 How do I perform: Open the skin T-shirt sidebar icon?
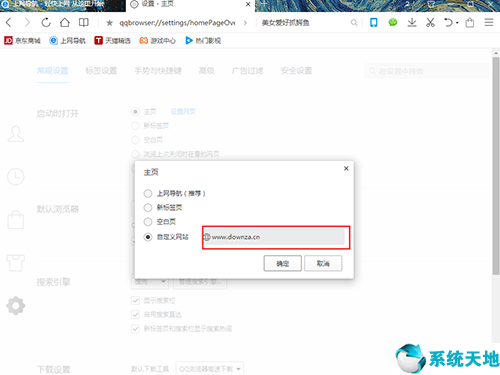pos(16,263)
